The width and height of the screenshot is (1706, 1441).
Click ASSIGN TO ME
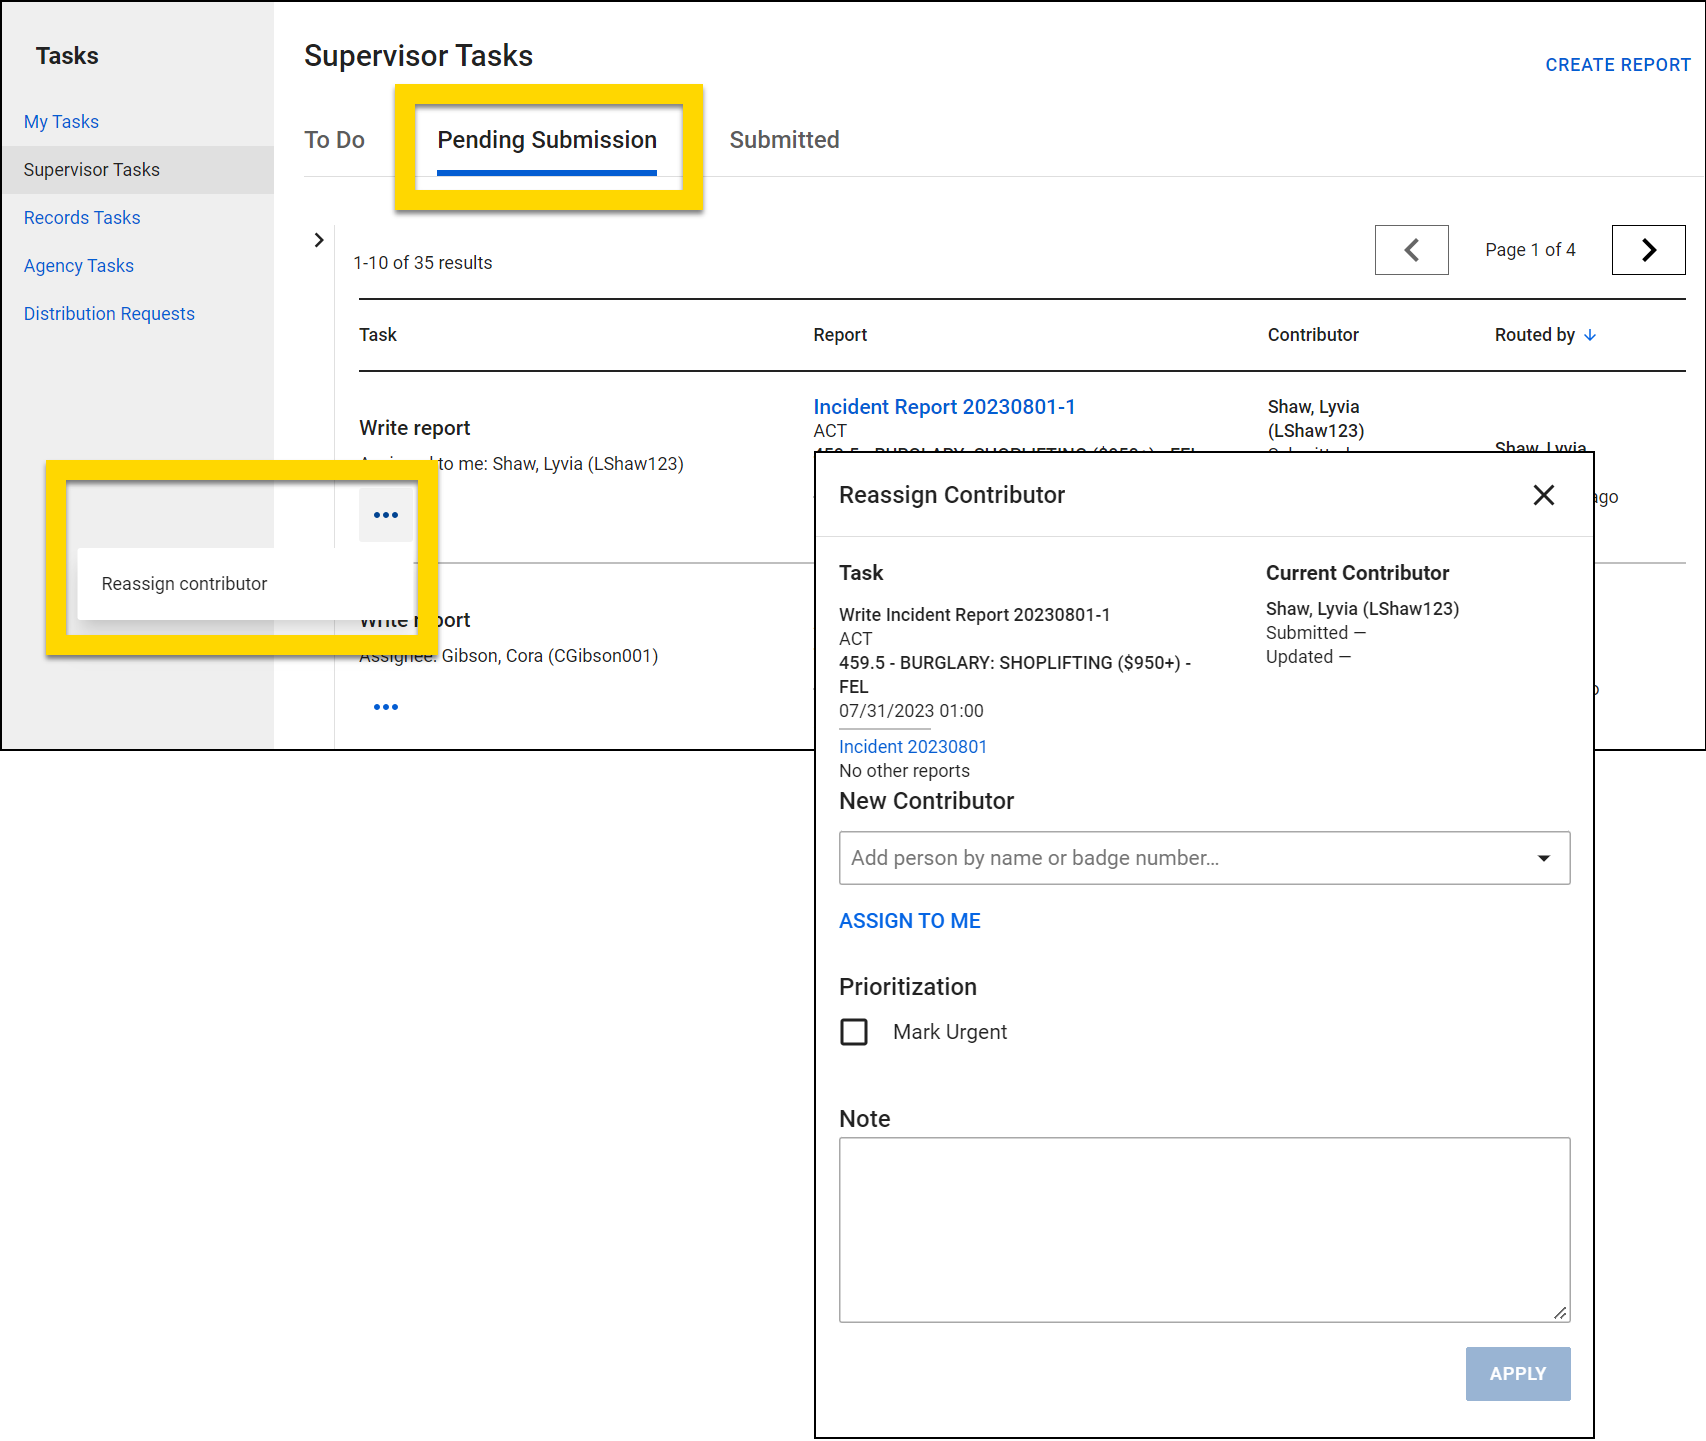click(909, 920)
